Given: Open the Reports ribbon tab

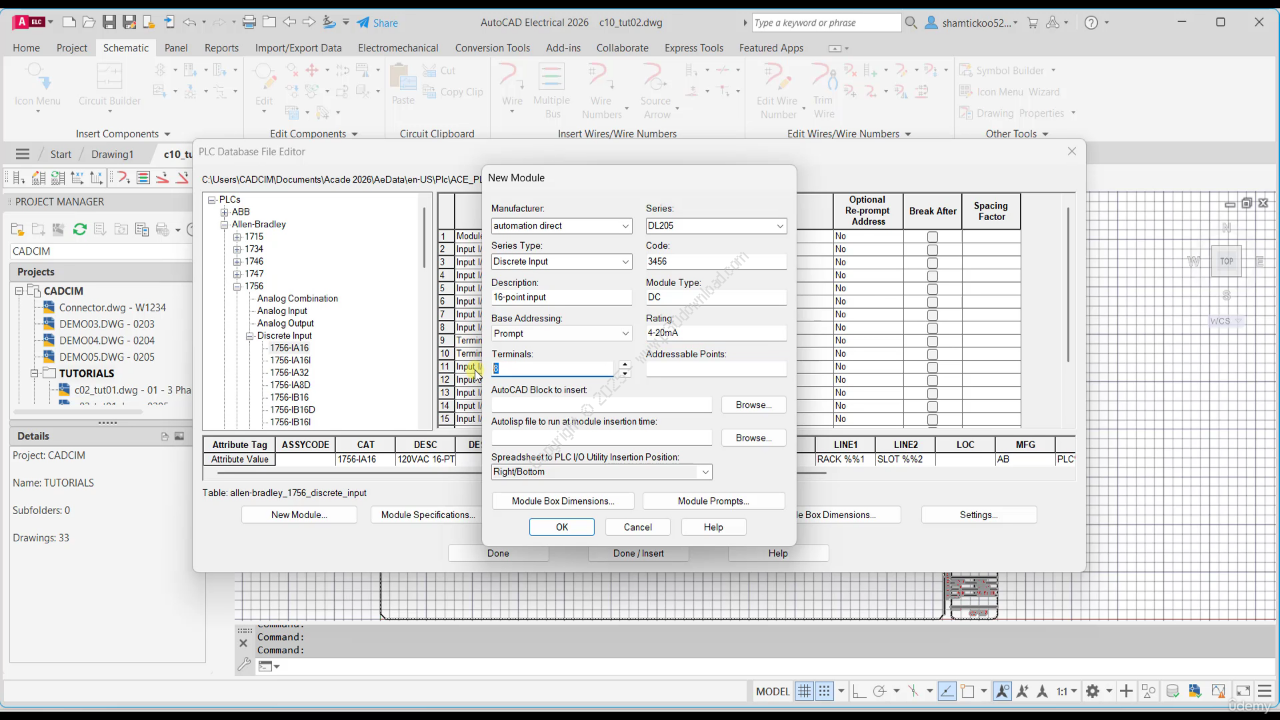Looking at the screenshot, I should [x=221, y=47].
